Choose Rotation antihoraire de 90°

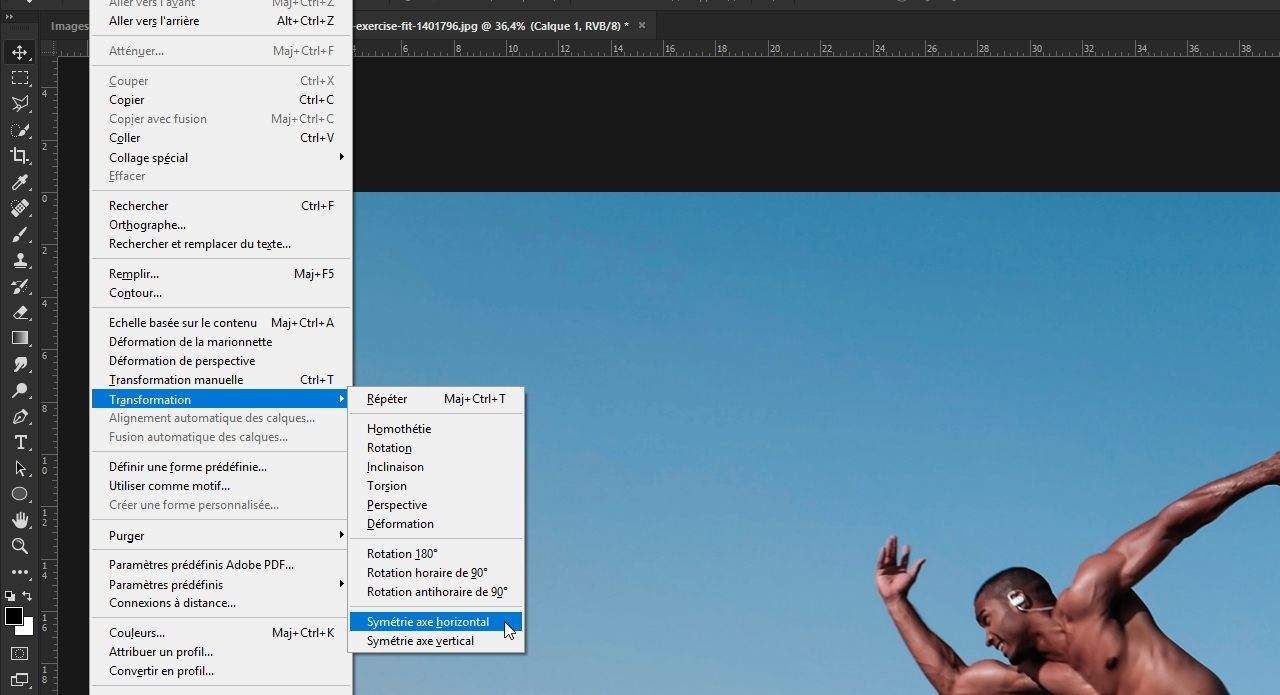pos(436,592)
